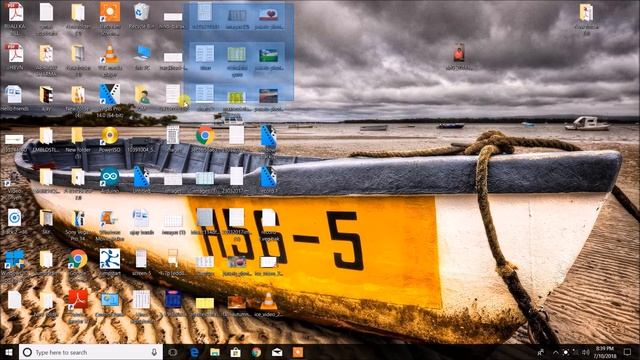Activate the Cortana microphone icon
Image resolution: width=640 pixels, height=360 pixels.
click(154, 352)
